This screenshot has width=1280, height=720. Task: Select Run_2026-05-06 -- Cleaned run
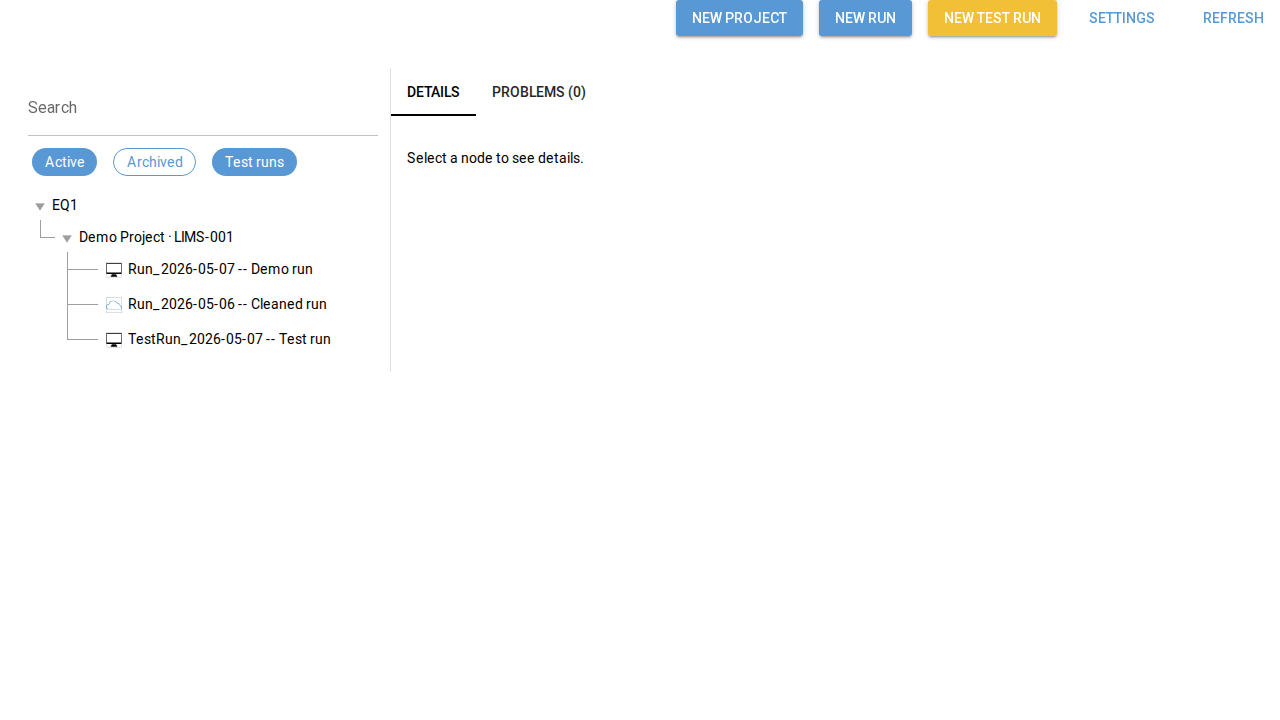coord(227,304)
